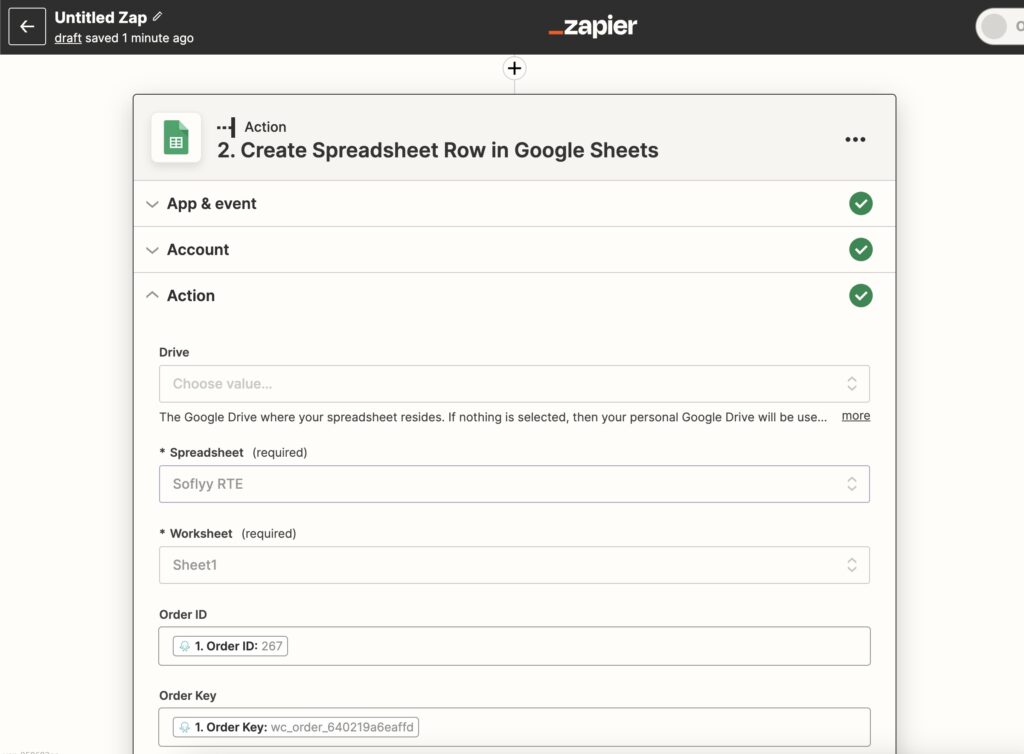Open the draft status link
The image size is (1024, 754).
click(x=67, y=36)
